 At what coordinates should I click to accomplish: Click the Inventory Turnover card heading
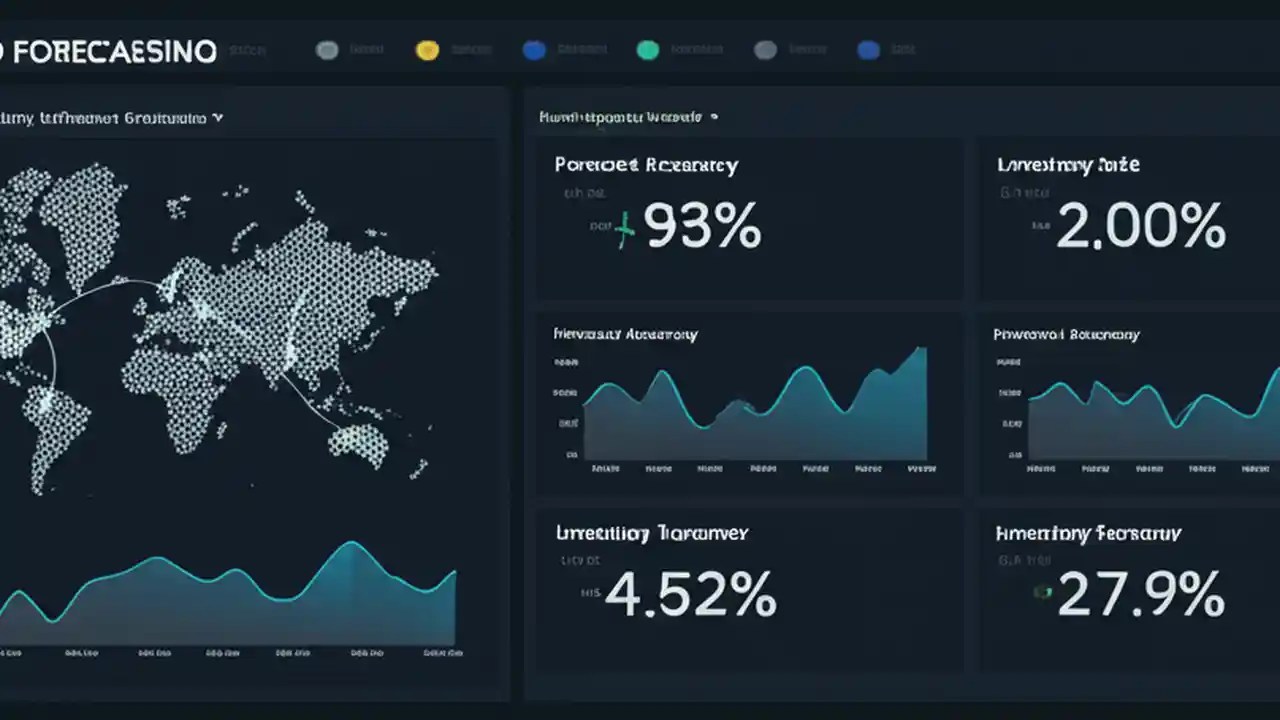(x=652, y=533)
